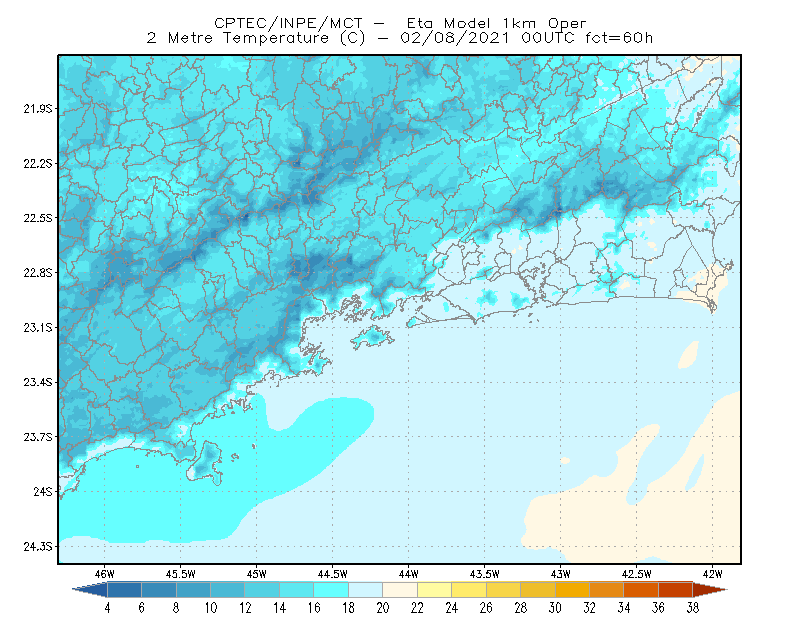Click the 22.5S latitude label
This screenshot has height=618, width=800.
38,218
